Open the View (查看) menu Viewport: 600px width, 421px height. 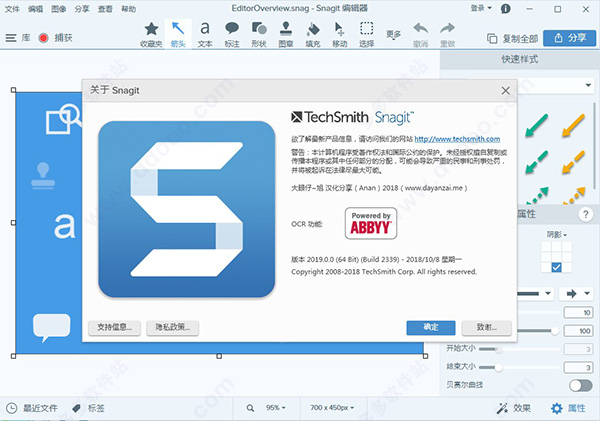(x=105, y=8)
